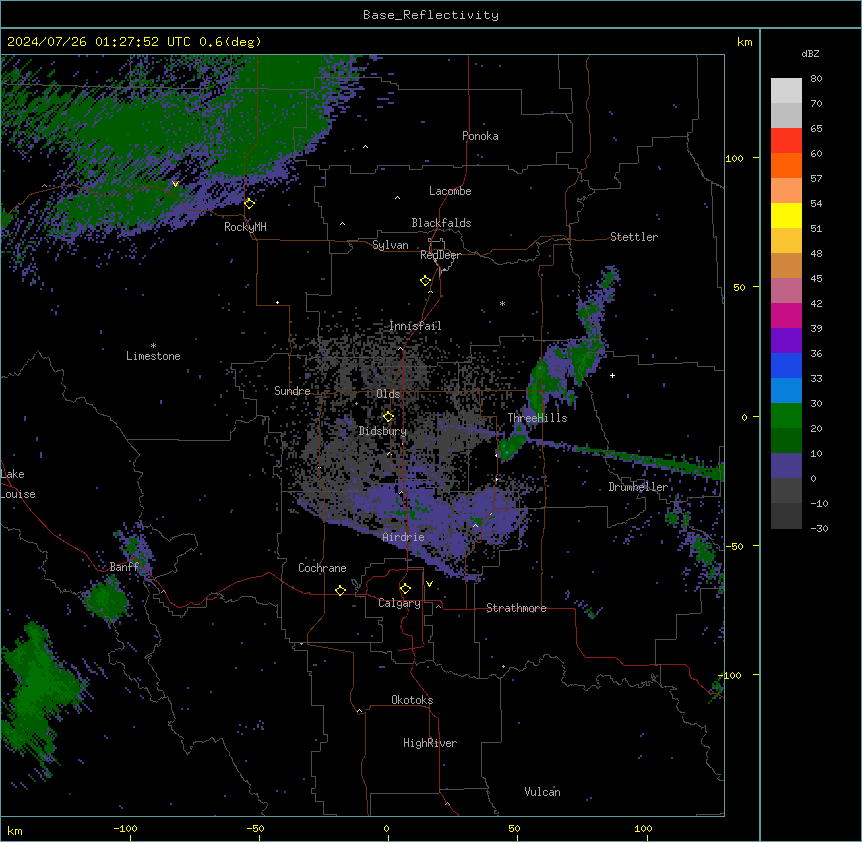Click the 80 value in the dBZ legend
Viewport: 862px width, 842px height.
[816, 79]
